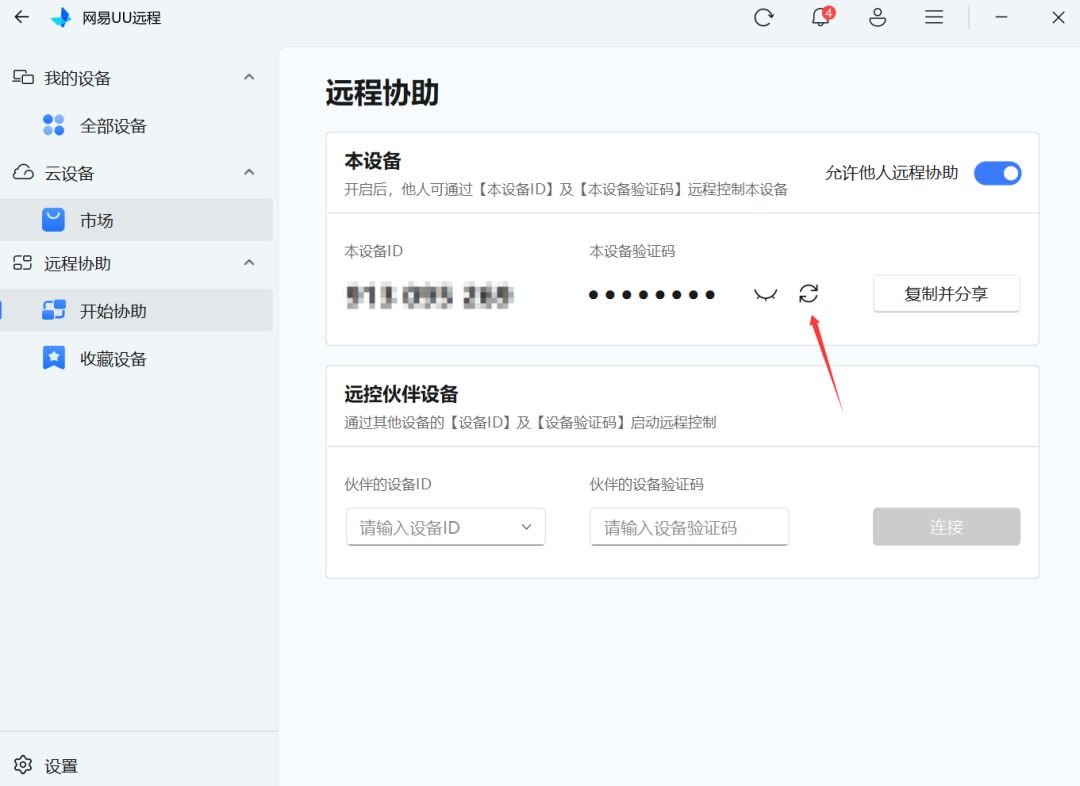Screen dimensions: 1080x786
Task: Click the 开启后 device description text
Action: [566, 189]
